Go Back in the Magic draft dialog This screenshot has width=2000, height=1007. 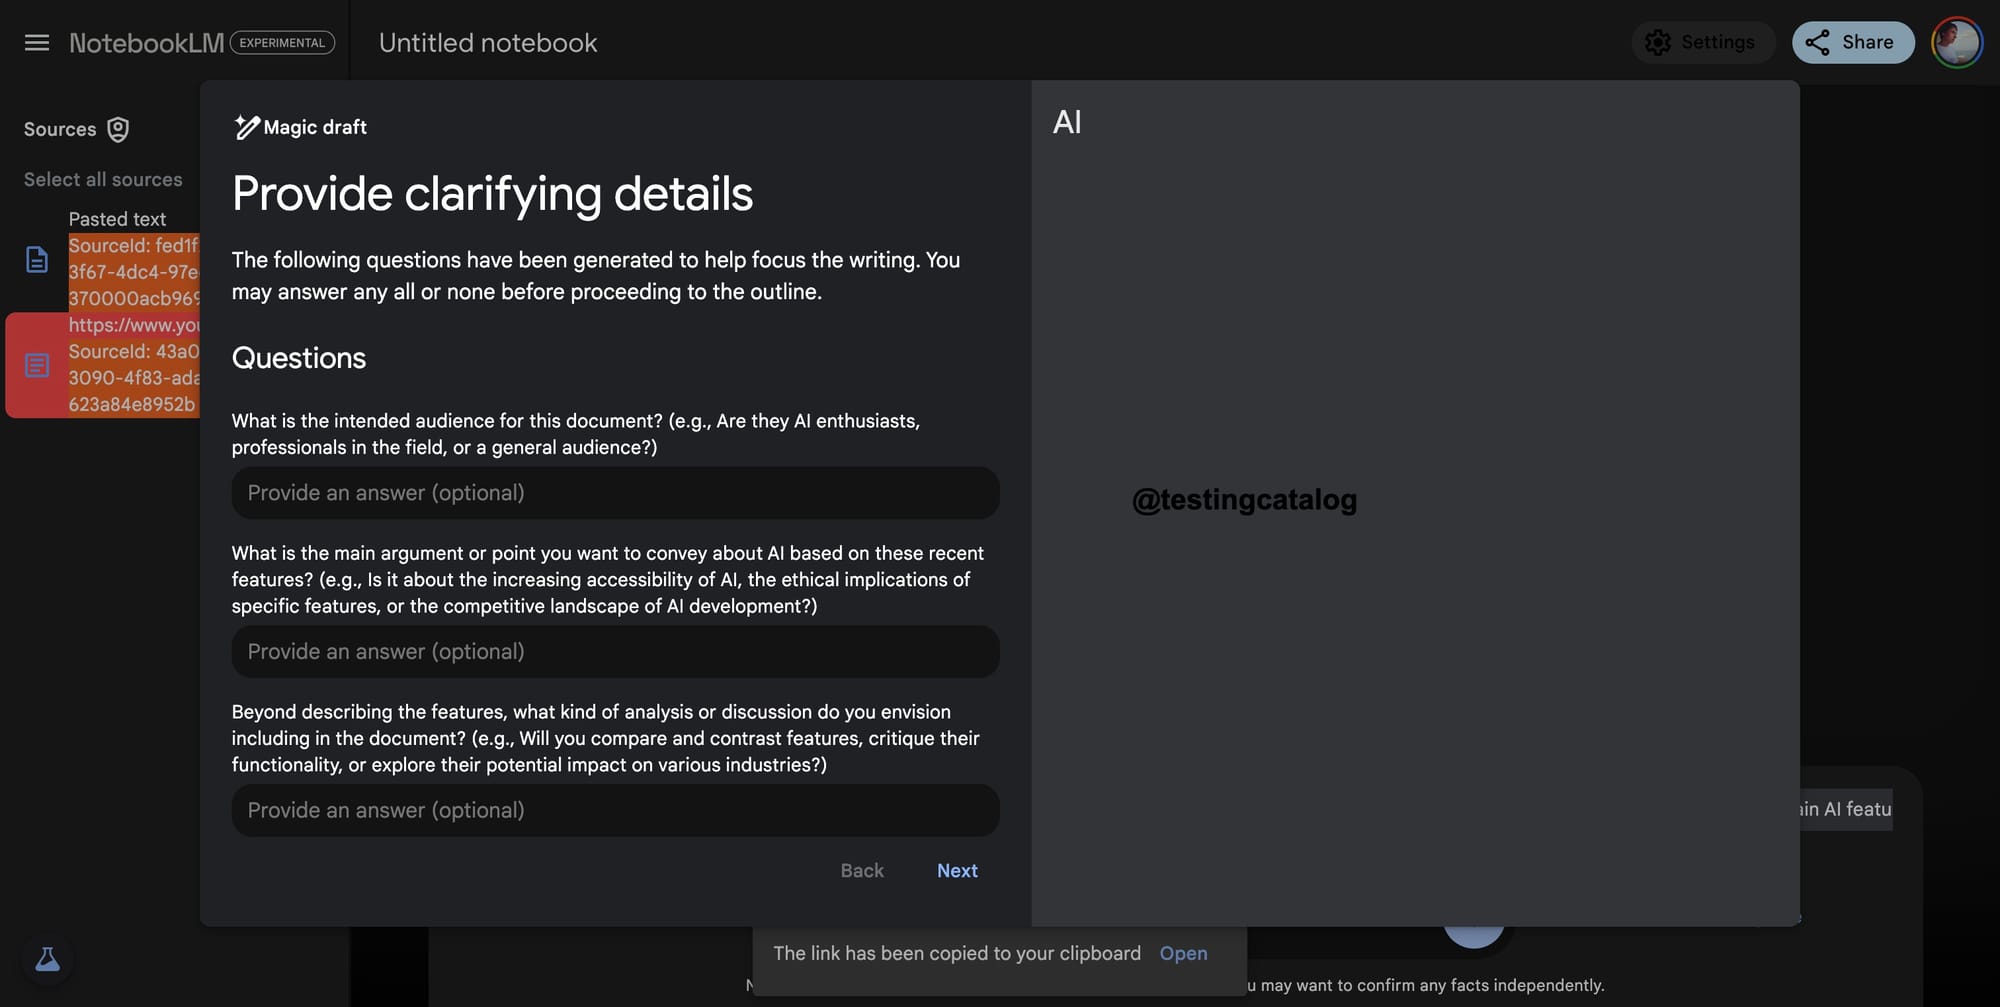tap(862, 871)
